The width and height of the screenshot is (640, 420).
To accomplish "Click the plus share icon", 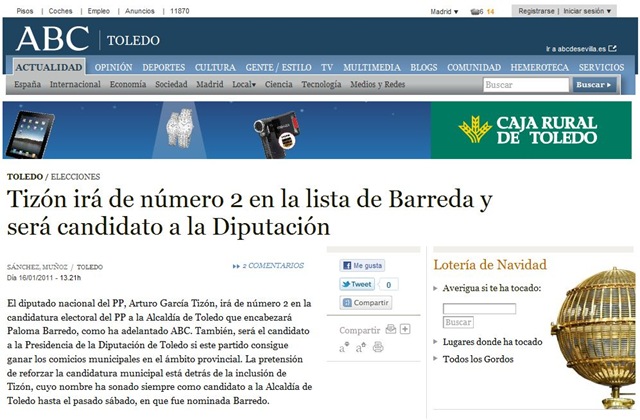I will [405, 329].
